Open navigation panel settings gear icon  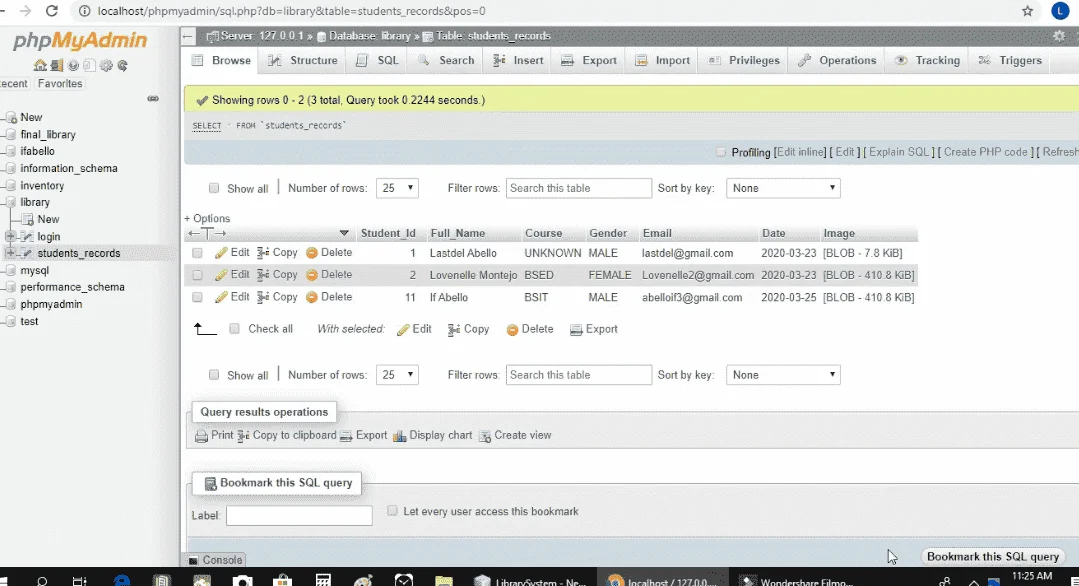point(106,65)
